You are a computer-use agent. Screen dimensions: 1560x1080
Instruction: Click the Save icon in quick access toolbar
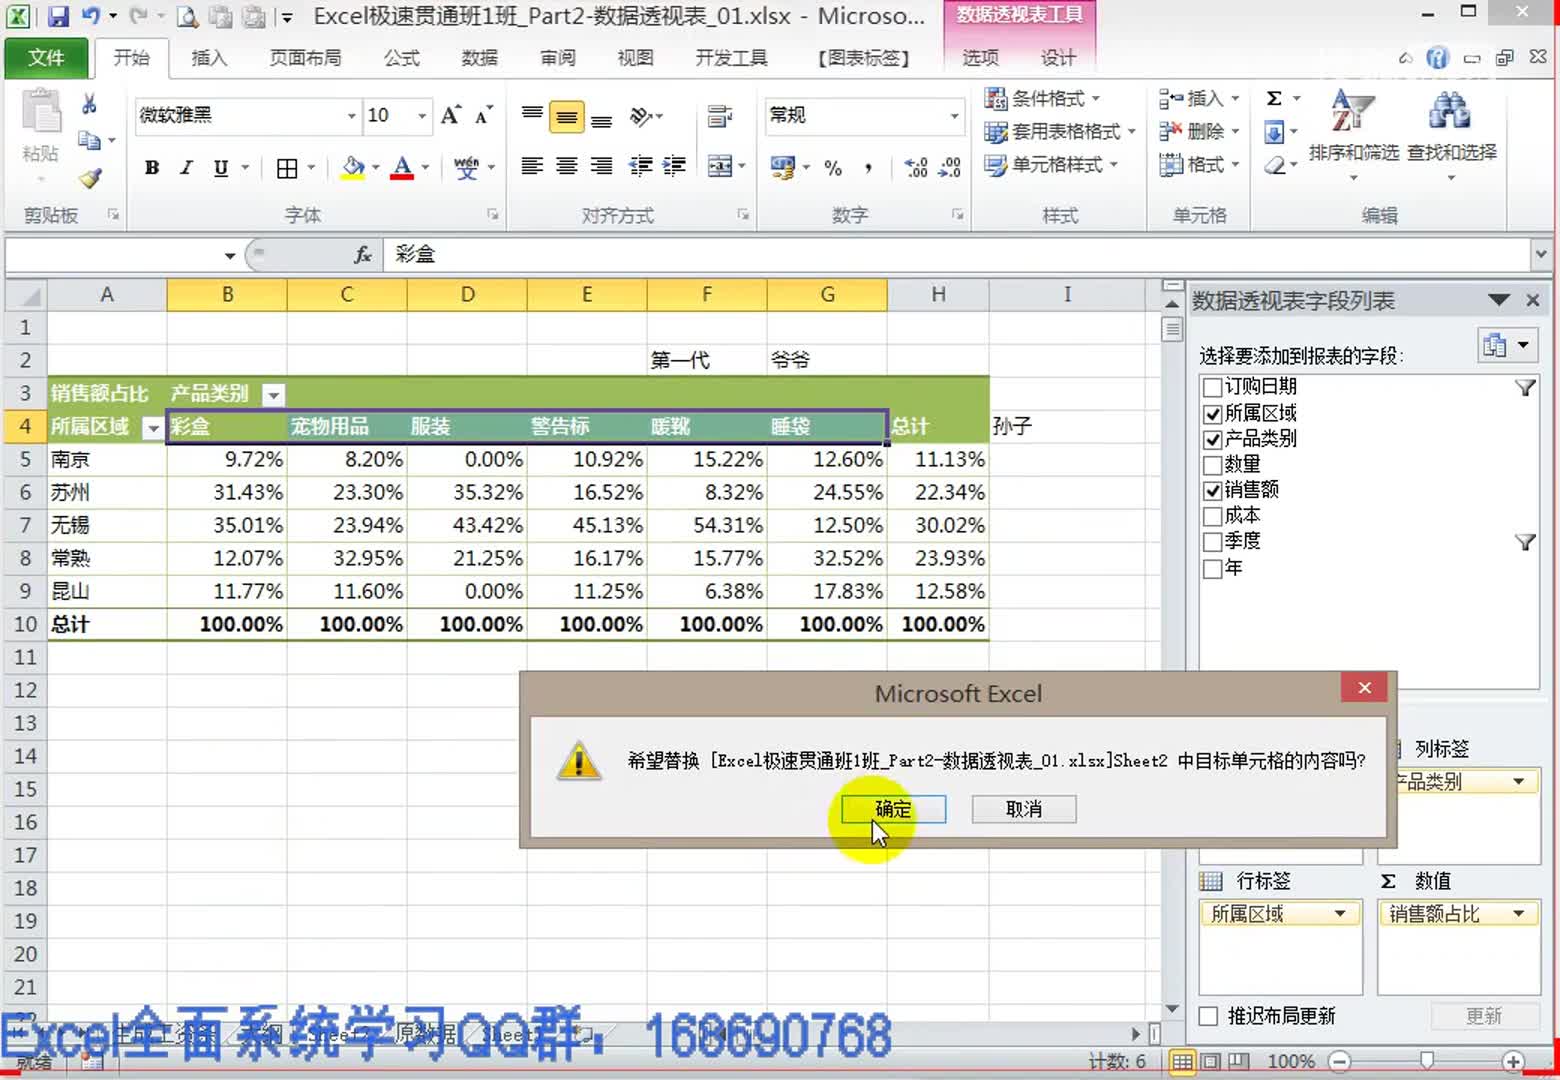[x=57, y=16]
